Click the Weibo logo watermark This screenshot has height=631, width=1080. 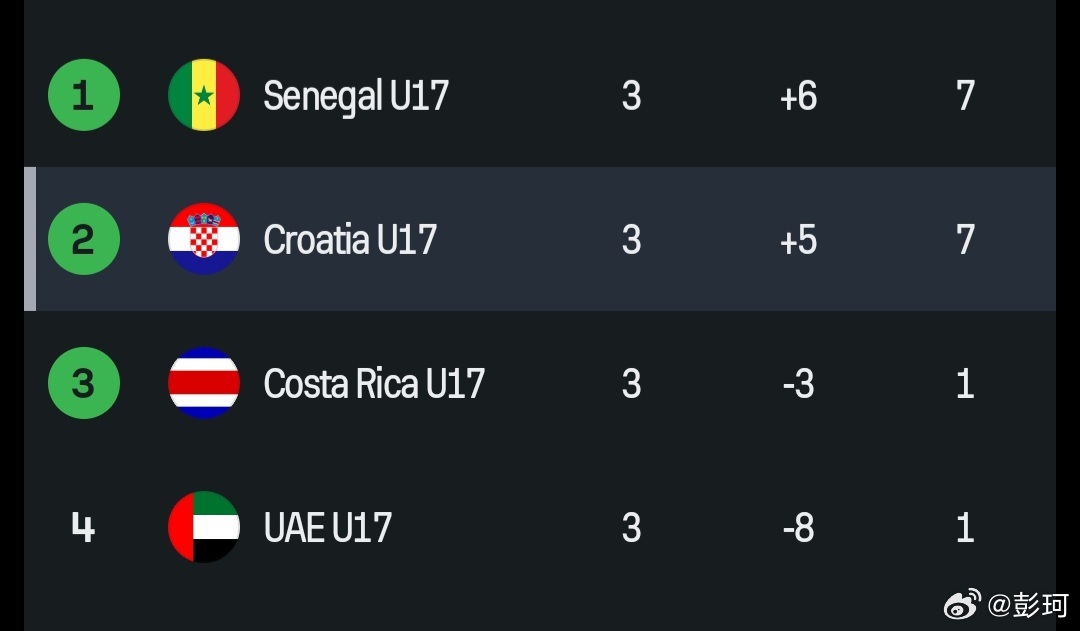pos(963,604)
